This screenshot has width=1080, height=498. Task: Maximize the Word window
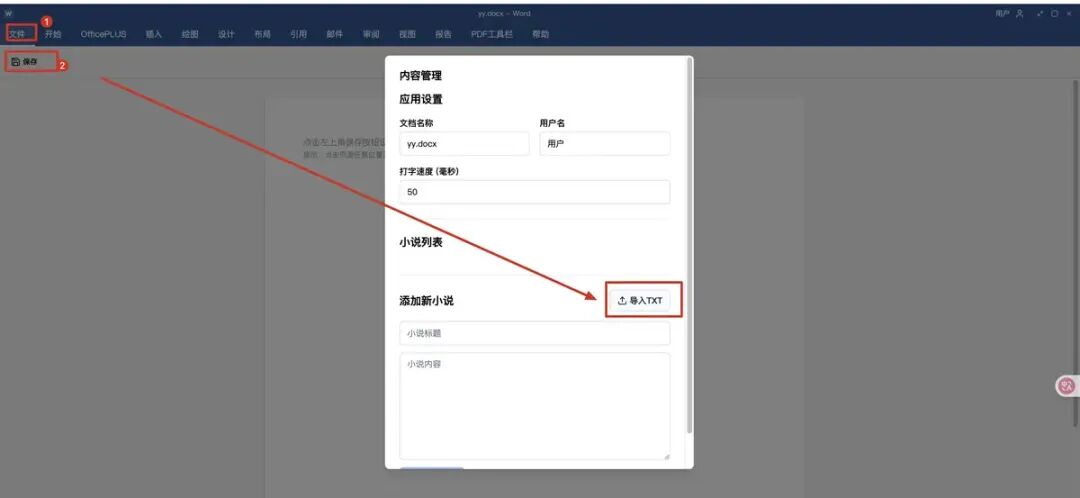coord(1055,13)
